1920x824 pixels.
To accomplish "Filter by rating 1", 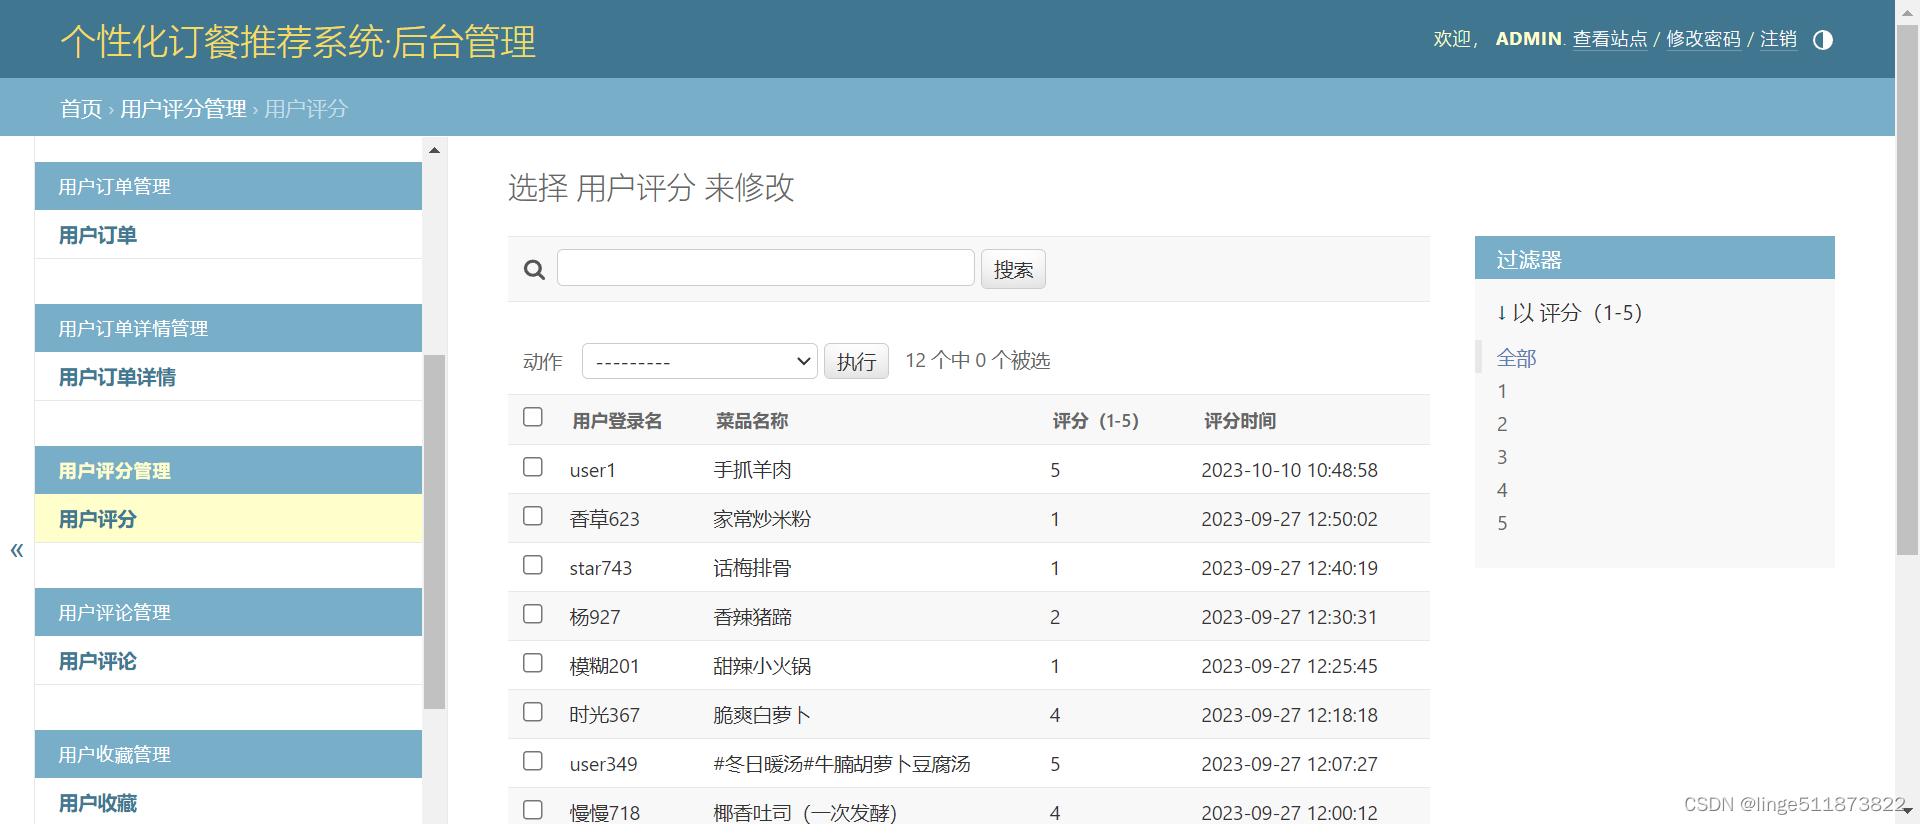I will (x=1502, y=391).
